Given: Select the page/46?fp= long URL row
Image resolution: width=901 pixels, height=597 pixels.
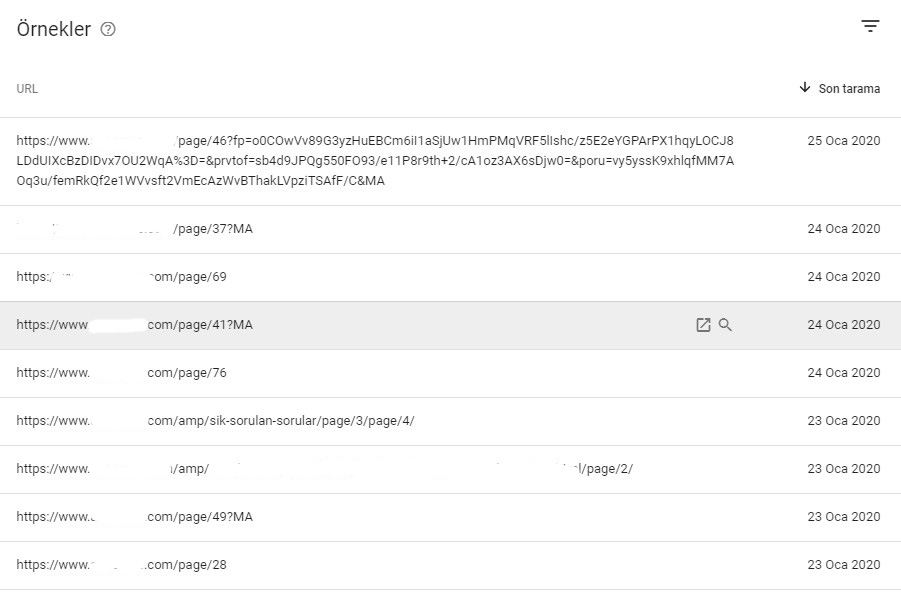Looking at the screenshot, I should coord(450,161).
